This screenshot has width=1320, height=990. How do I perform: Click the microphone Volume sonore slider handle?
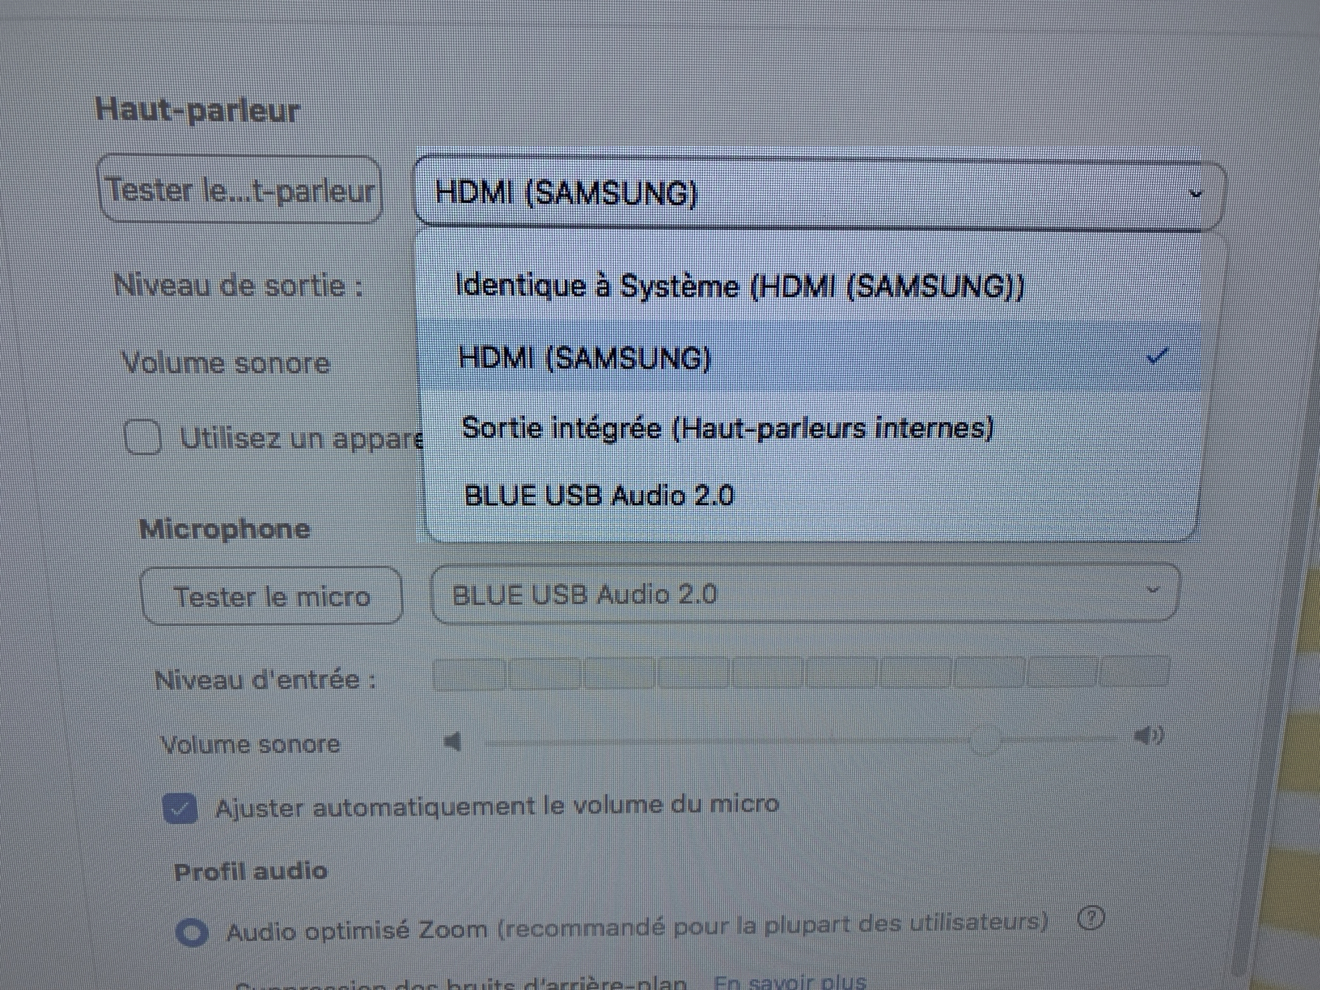pos(985,740)
